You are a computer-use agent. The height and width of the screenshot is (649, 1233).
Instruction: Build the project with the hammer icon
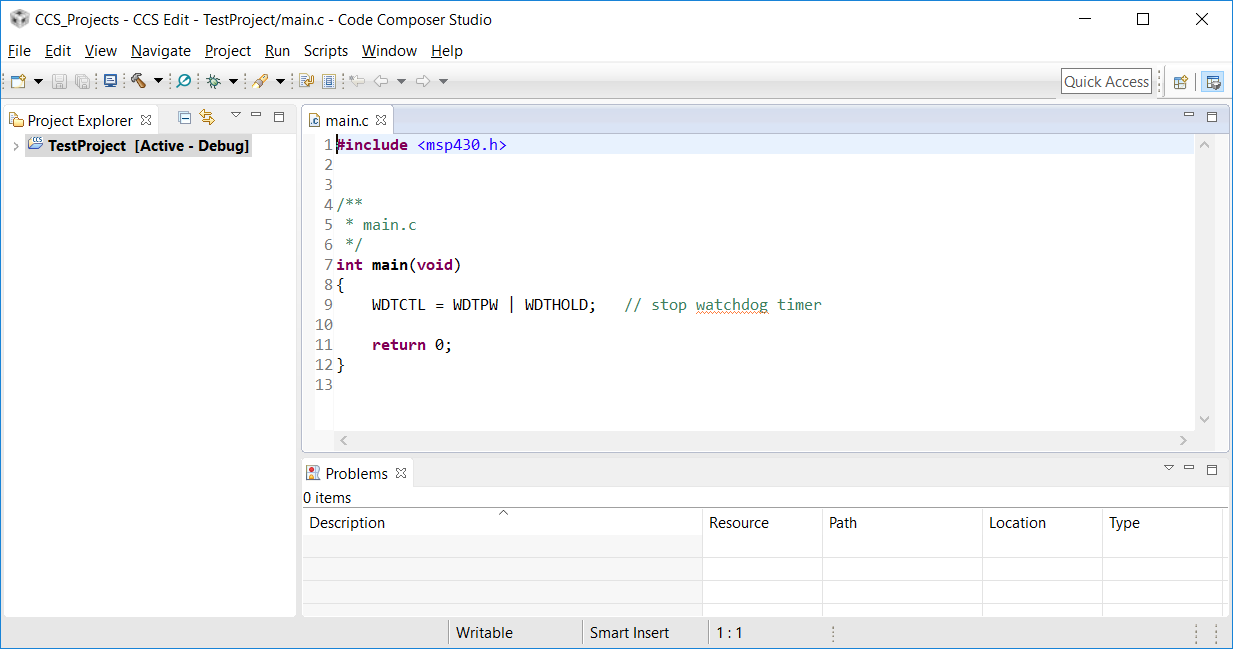point(137,81)
